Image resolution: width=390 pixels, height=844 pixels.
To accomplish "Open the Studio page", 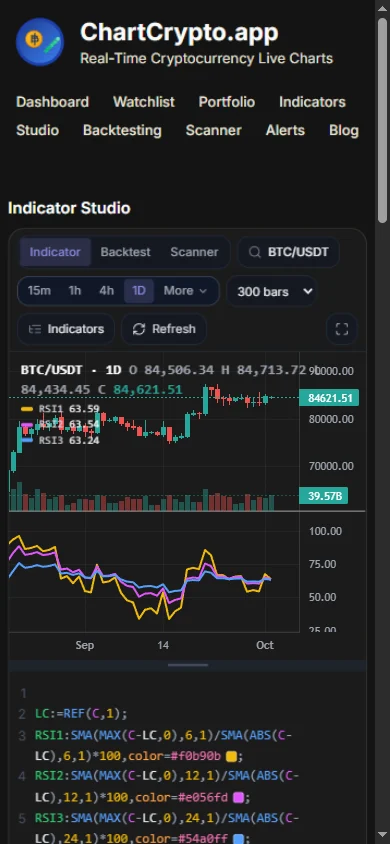I will click(37, 130).
